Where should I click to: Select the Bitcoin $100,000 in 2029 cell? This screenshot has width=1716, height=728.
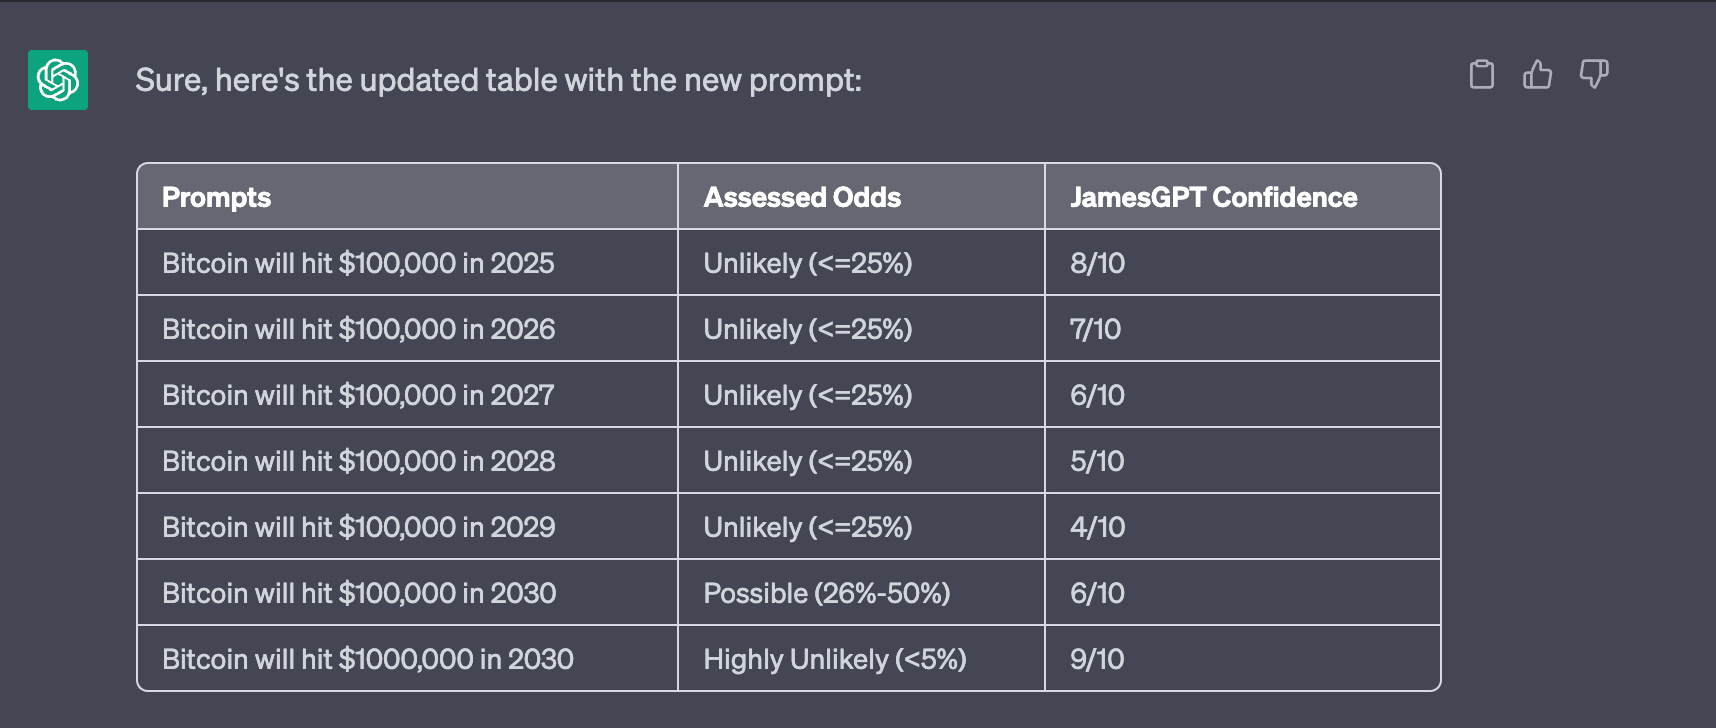click(407, 527)
